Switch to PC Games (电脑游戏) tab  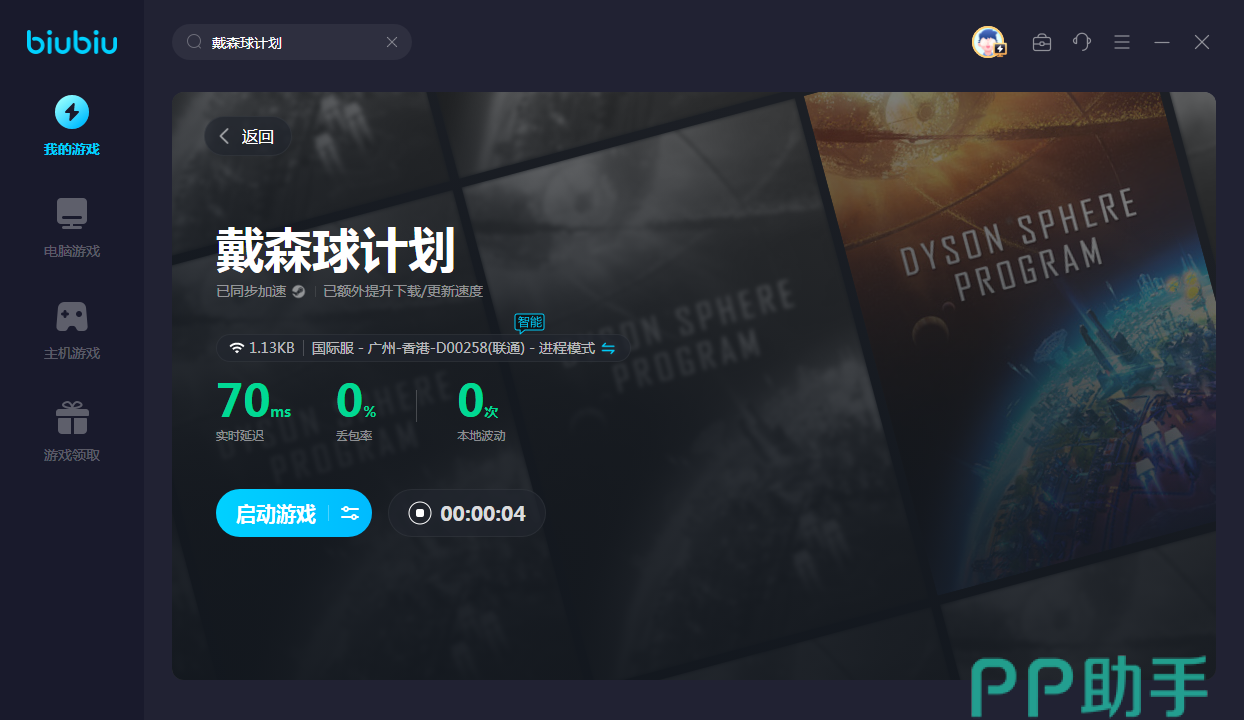click(71, 227)
